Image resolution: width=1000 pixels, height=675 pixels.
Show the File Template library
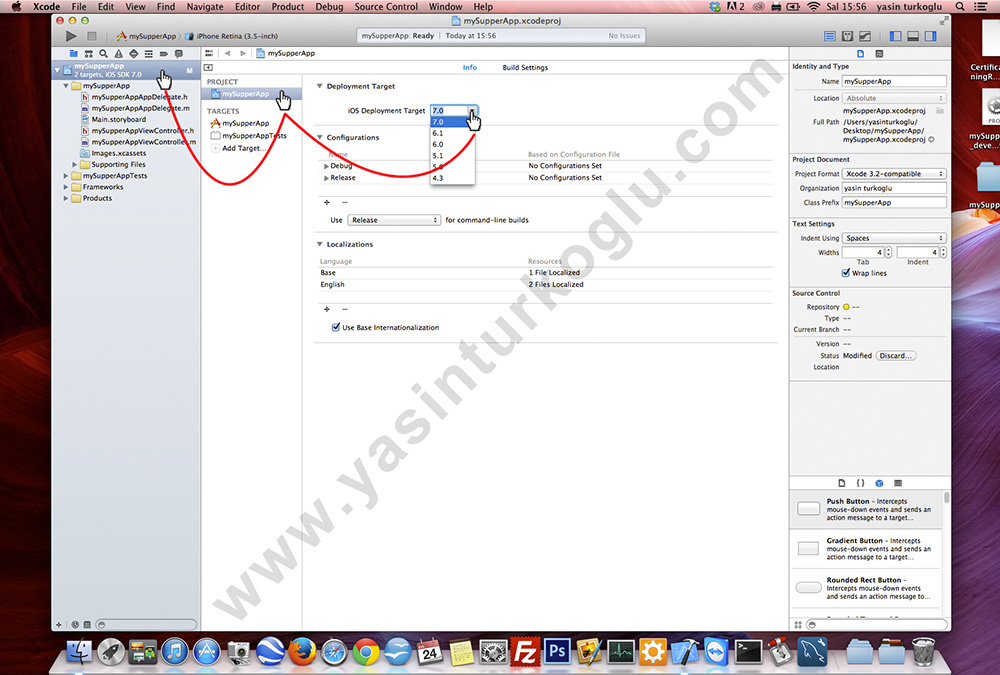click(x=842, y=483)
